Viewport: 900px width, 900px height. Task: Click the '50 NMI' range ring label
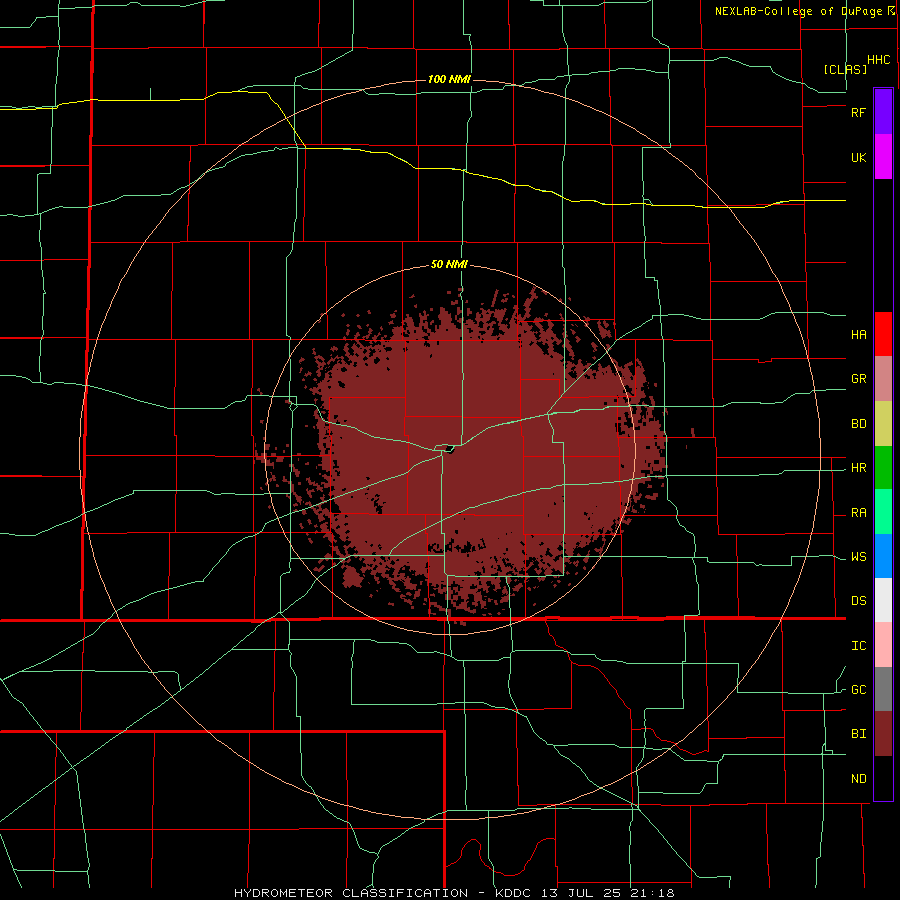(x=449, y=265)
